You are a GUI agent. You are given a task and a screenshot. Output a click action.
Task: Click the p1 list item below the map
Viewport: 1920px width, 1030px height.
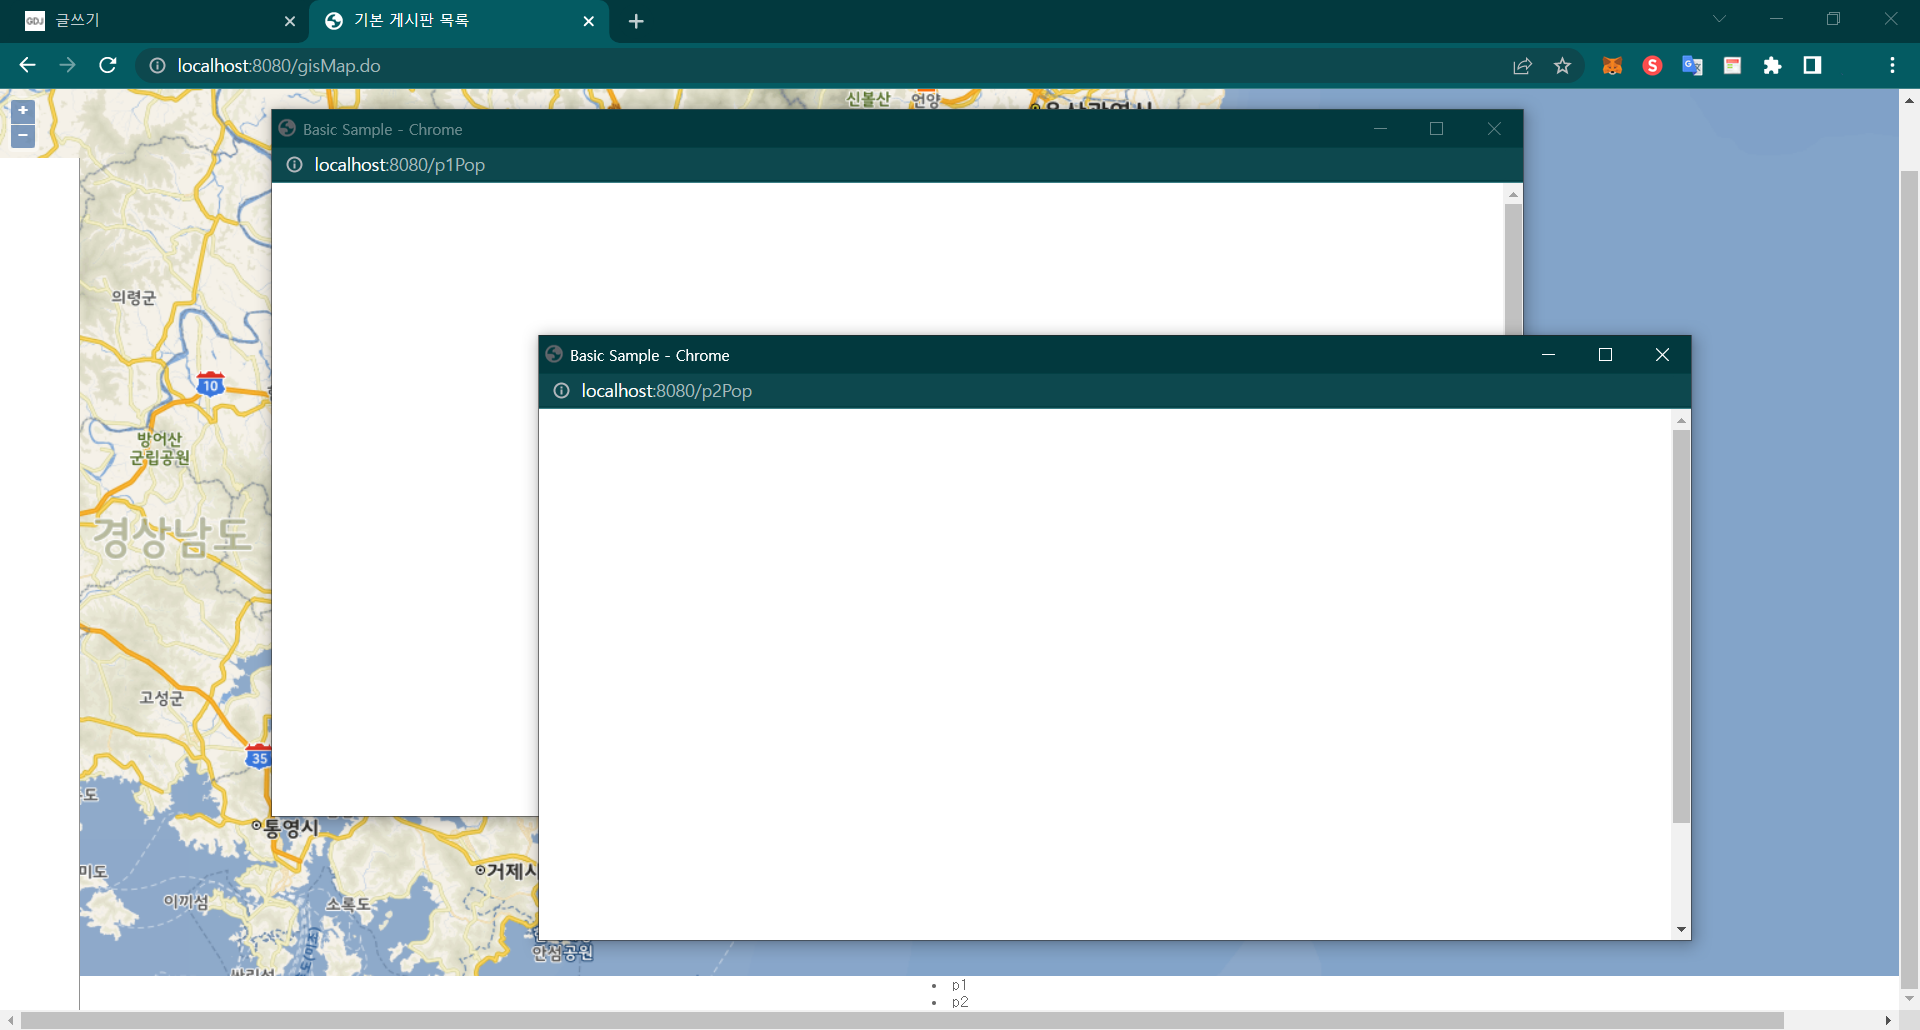click(x=959, y=985)
